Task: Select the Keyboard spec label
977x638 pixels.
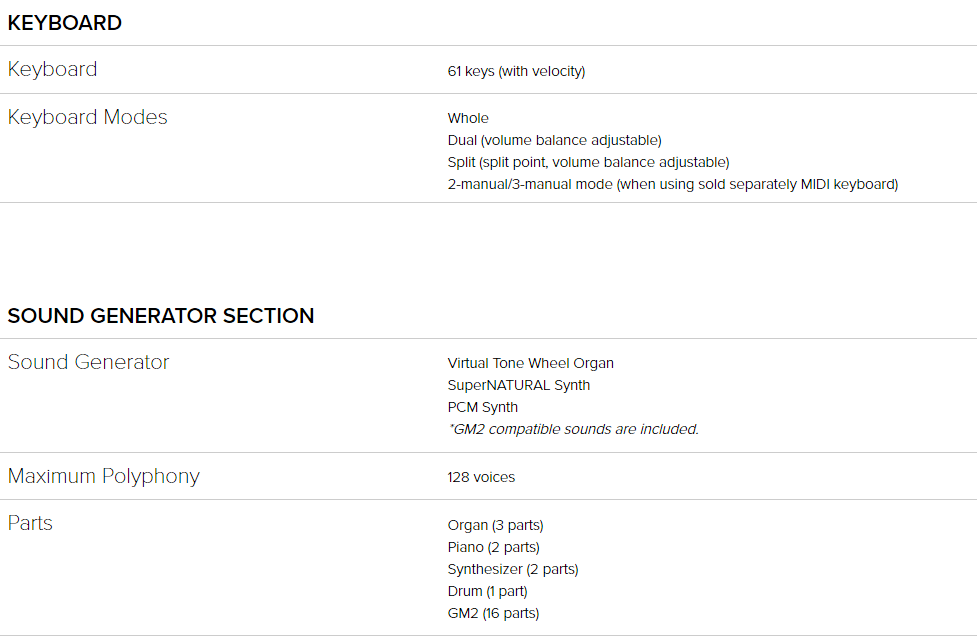Action: (52, 69)
